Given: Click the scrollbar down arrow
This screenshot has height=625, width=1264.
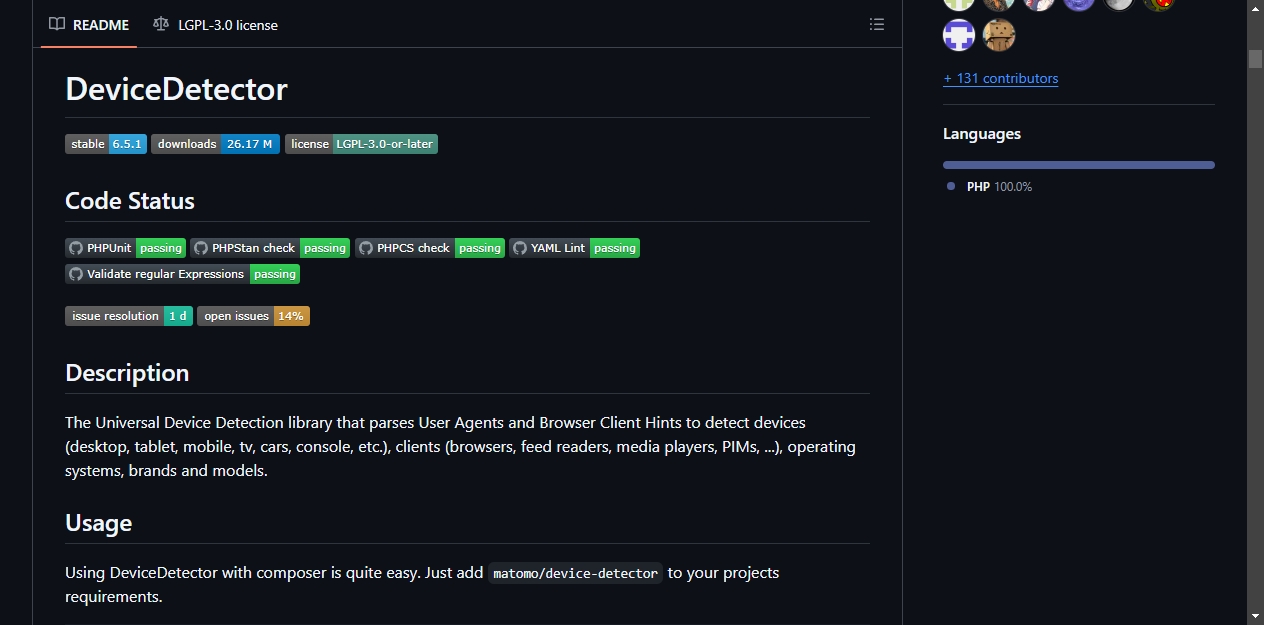Looking at the screenshot, I should click(1255, 616).
